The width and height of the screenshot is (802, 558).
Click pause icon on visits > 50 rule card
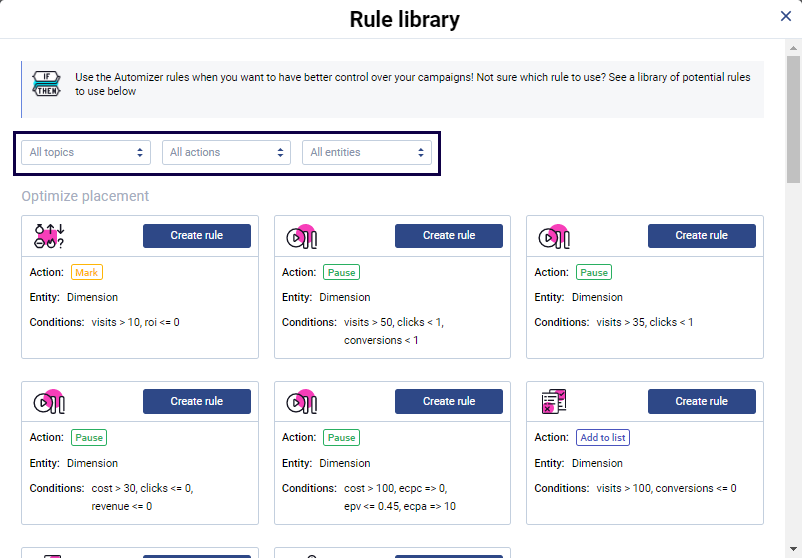click(x=302, y=236)
